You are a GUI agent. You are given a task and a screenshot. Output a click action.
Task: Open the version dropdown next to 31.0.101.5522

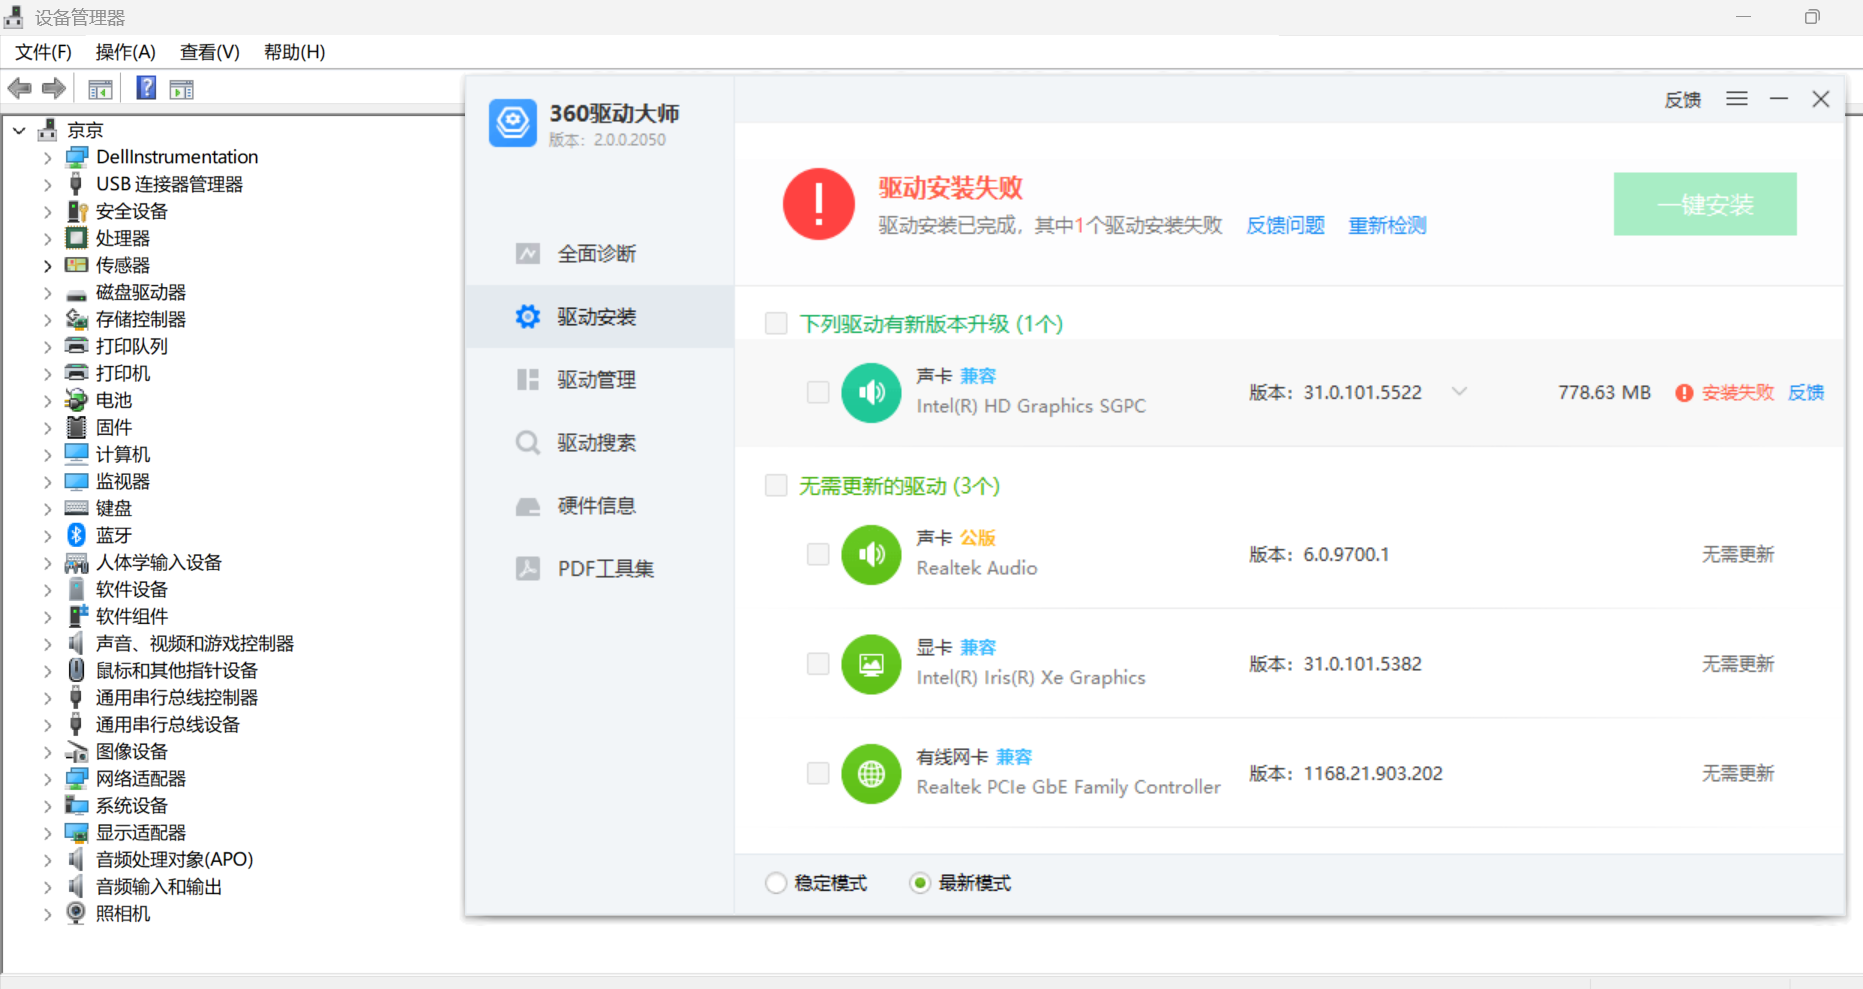[x=1459, y=392]
